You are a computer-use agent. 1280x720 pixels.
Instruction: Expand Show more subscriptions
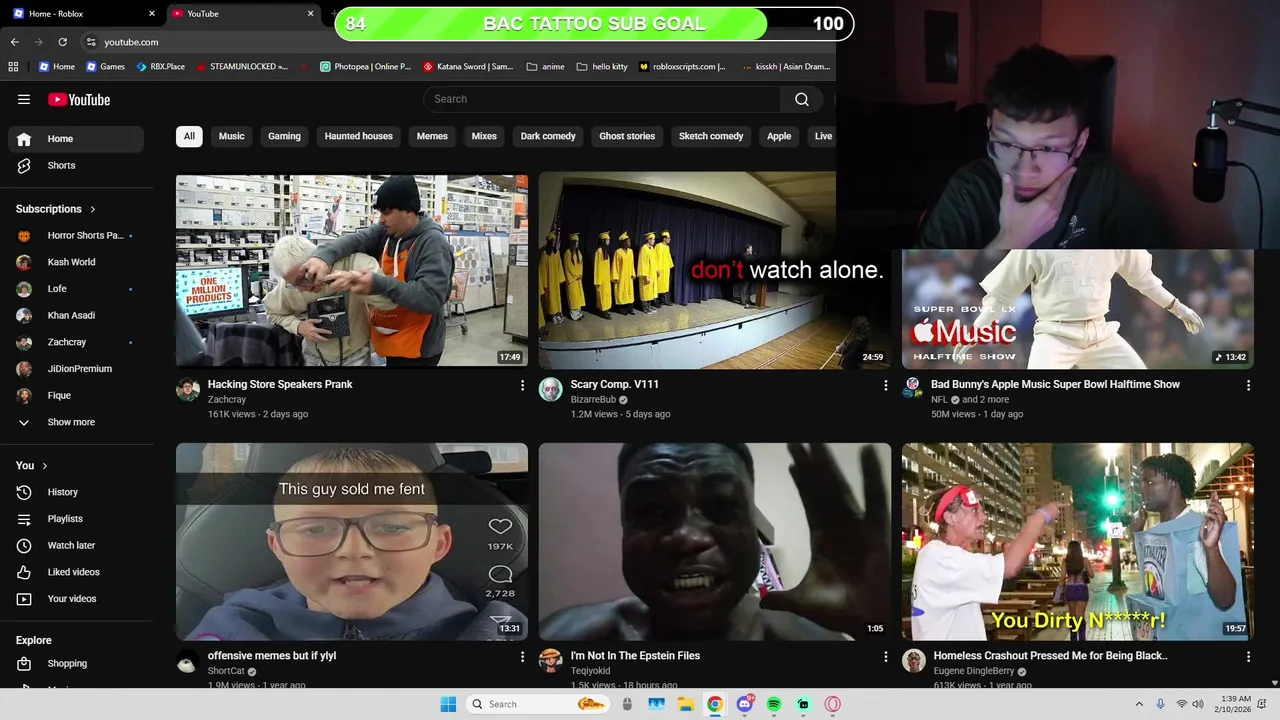pyautogui.click(x=76, y=422)
